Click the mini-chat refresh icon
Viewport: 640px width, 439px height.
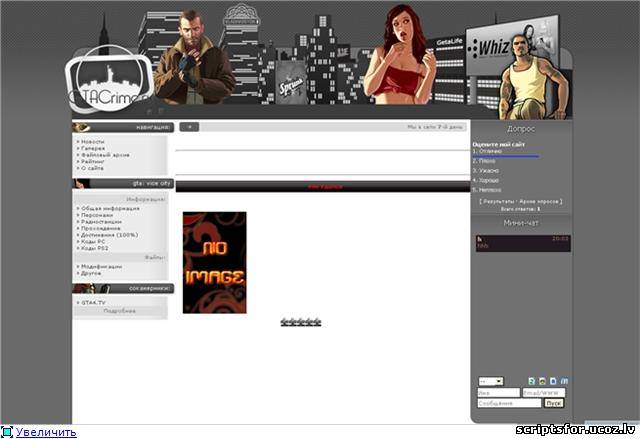531,381
